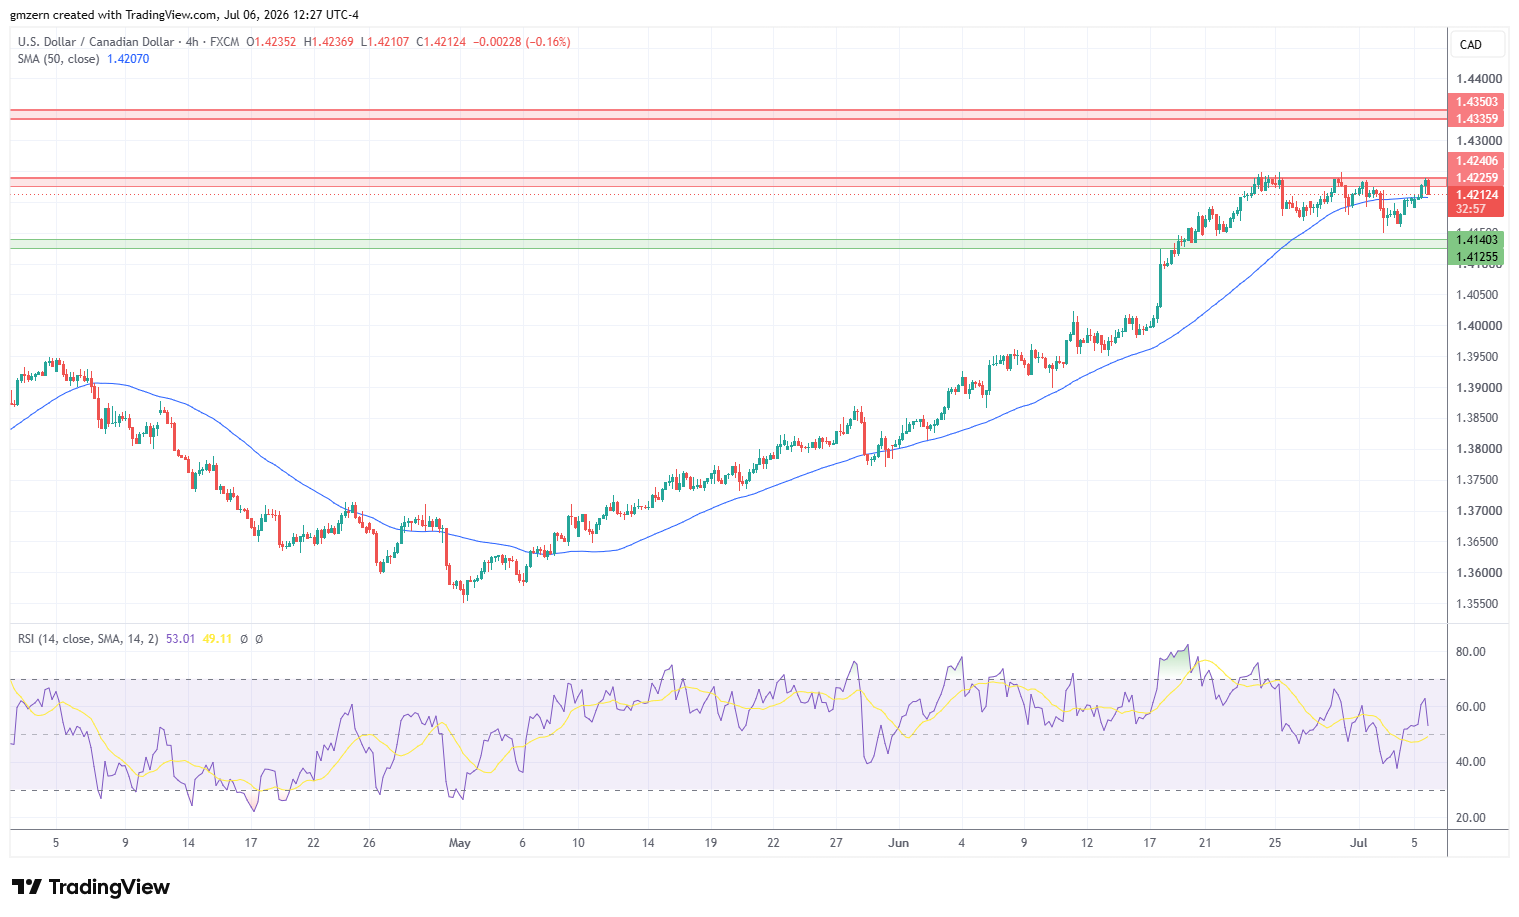Click the 1.43000 price axis tick
Viewport: 1519px width, 917px height.
(x=1478, y=141)
